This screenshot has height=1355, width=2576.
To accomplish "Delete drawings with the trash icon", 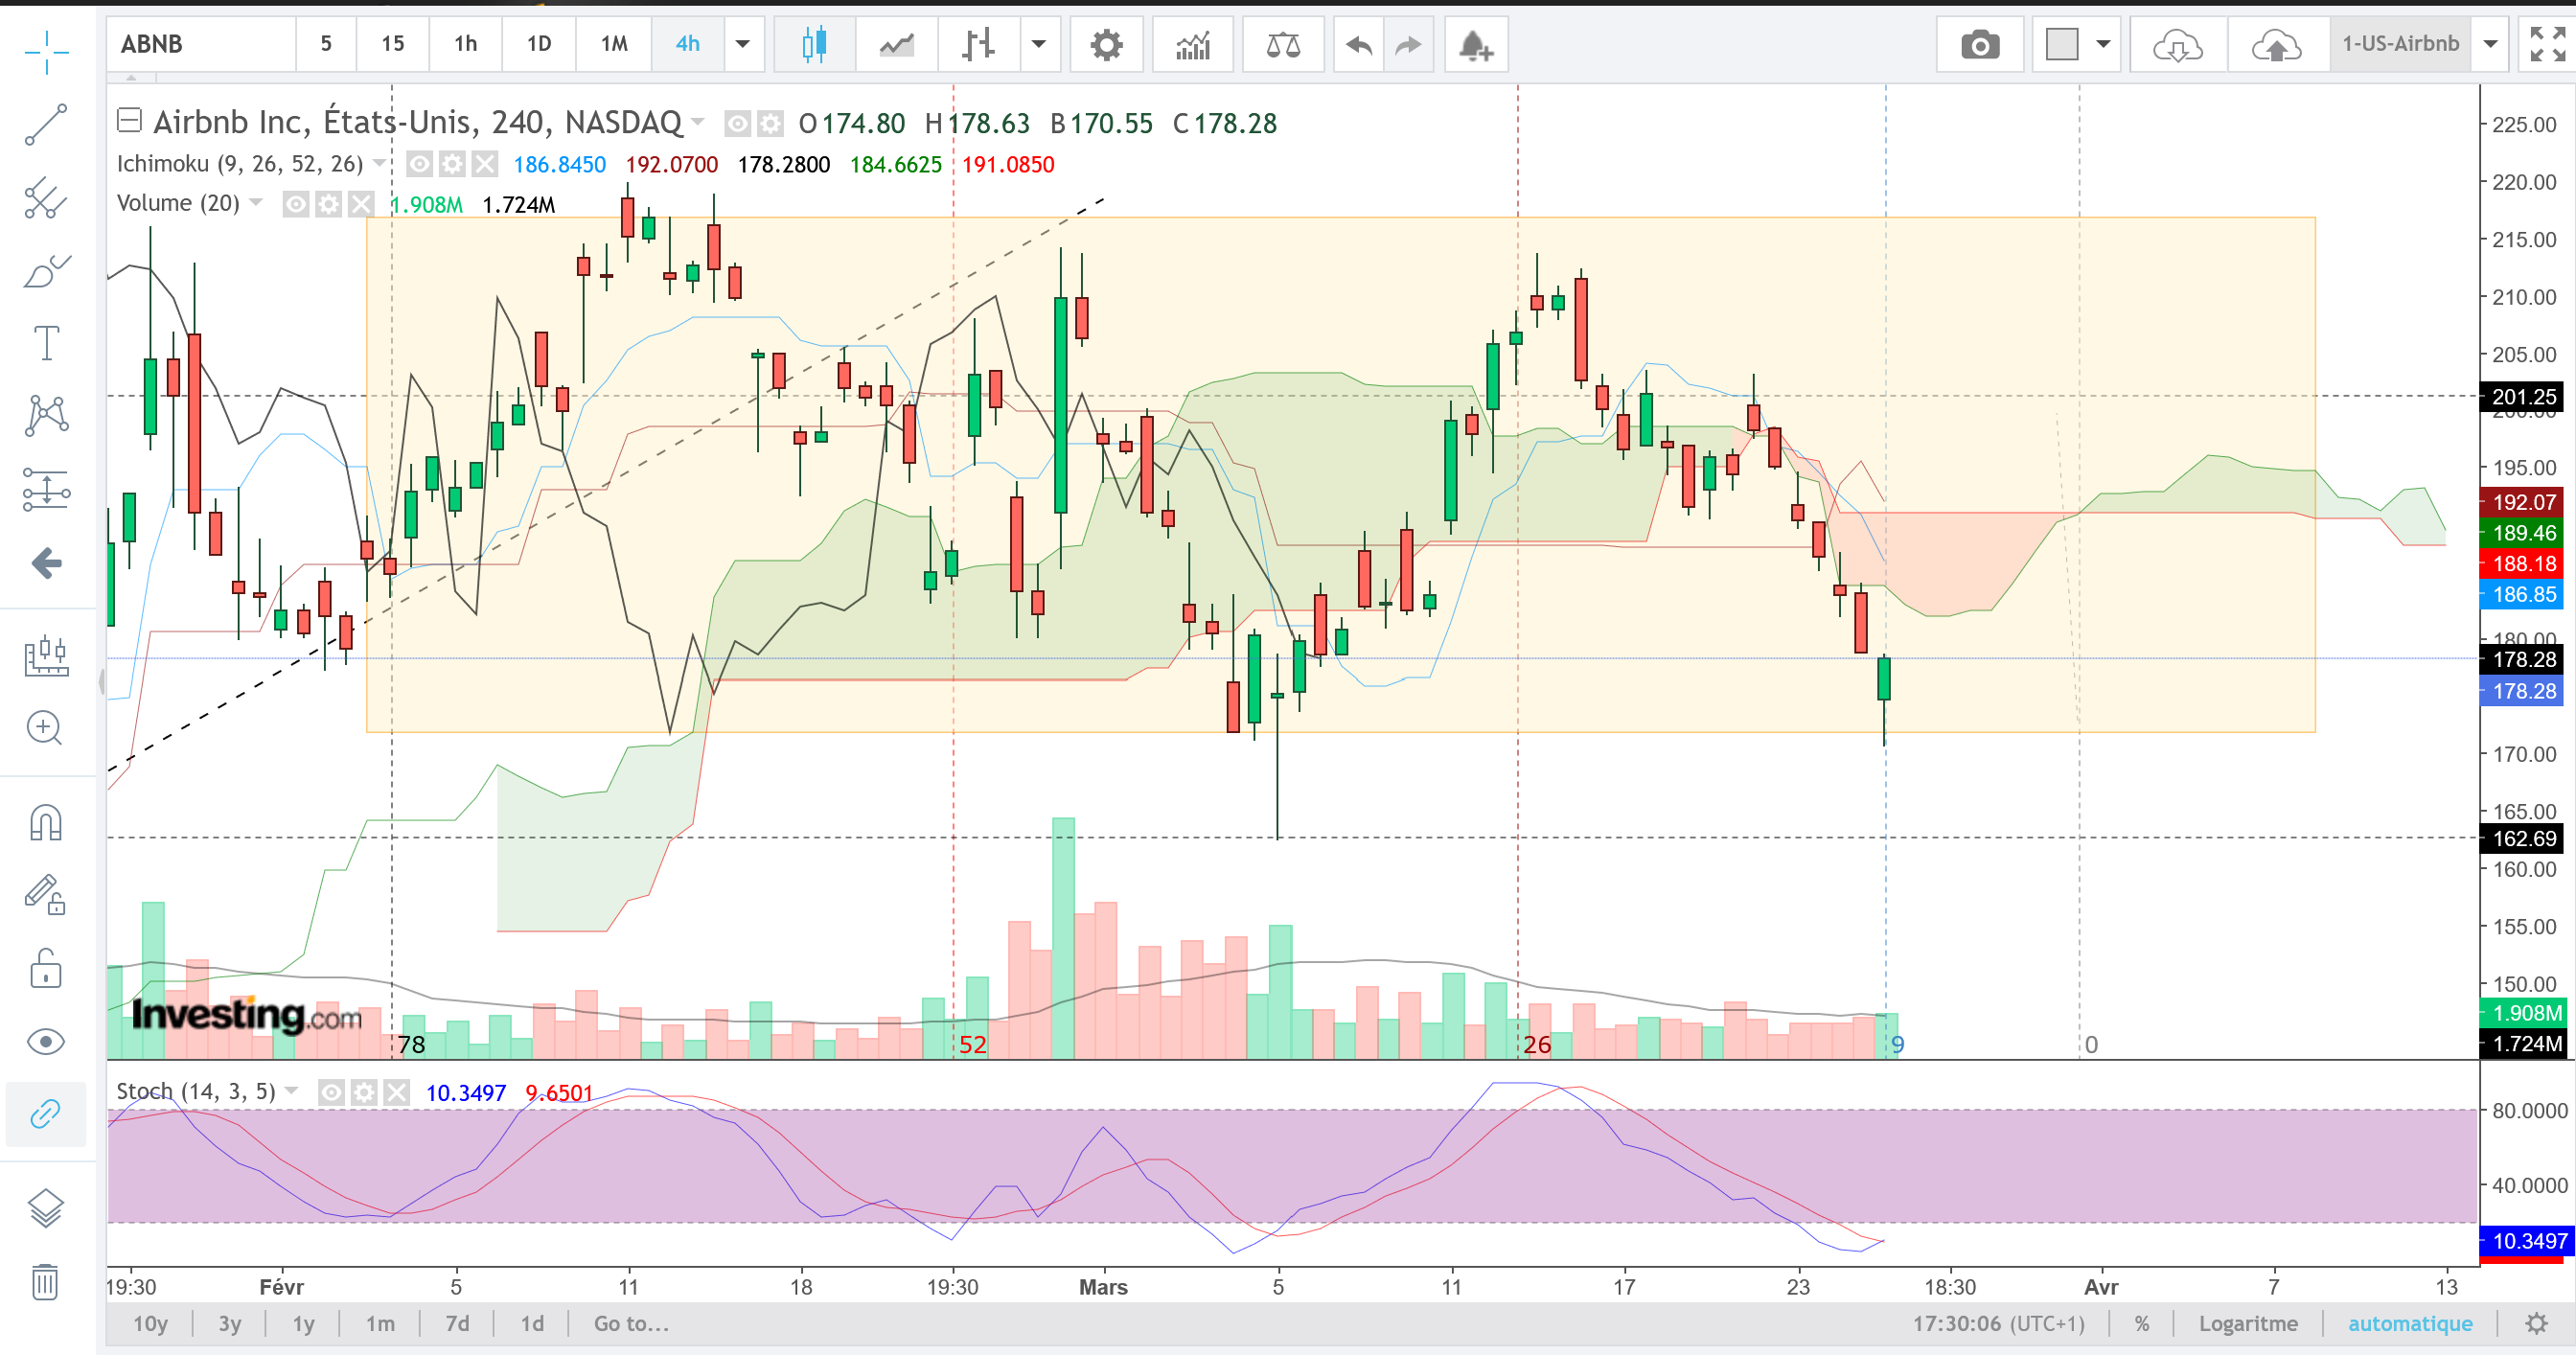I will [x=46, y=1281].
